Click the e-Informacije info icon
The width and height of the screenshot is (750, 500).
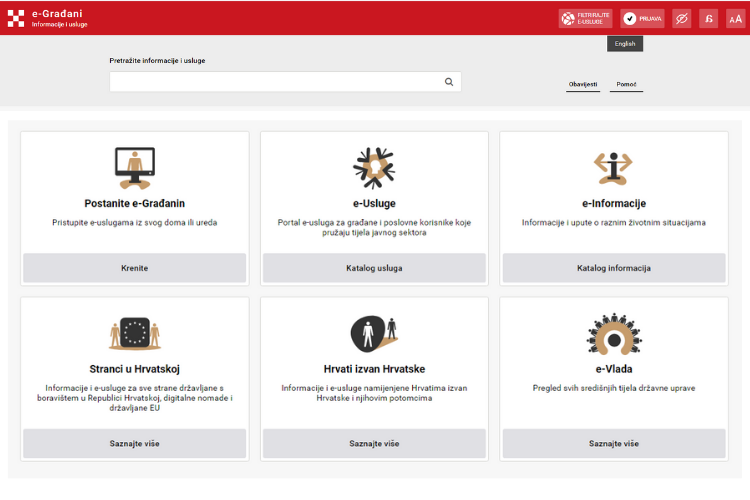[x=613, y=167]
